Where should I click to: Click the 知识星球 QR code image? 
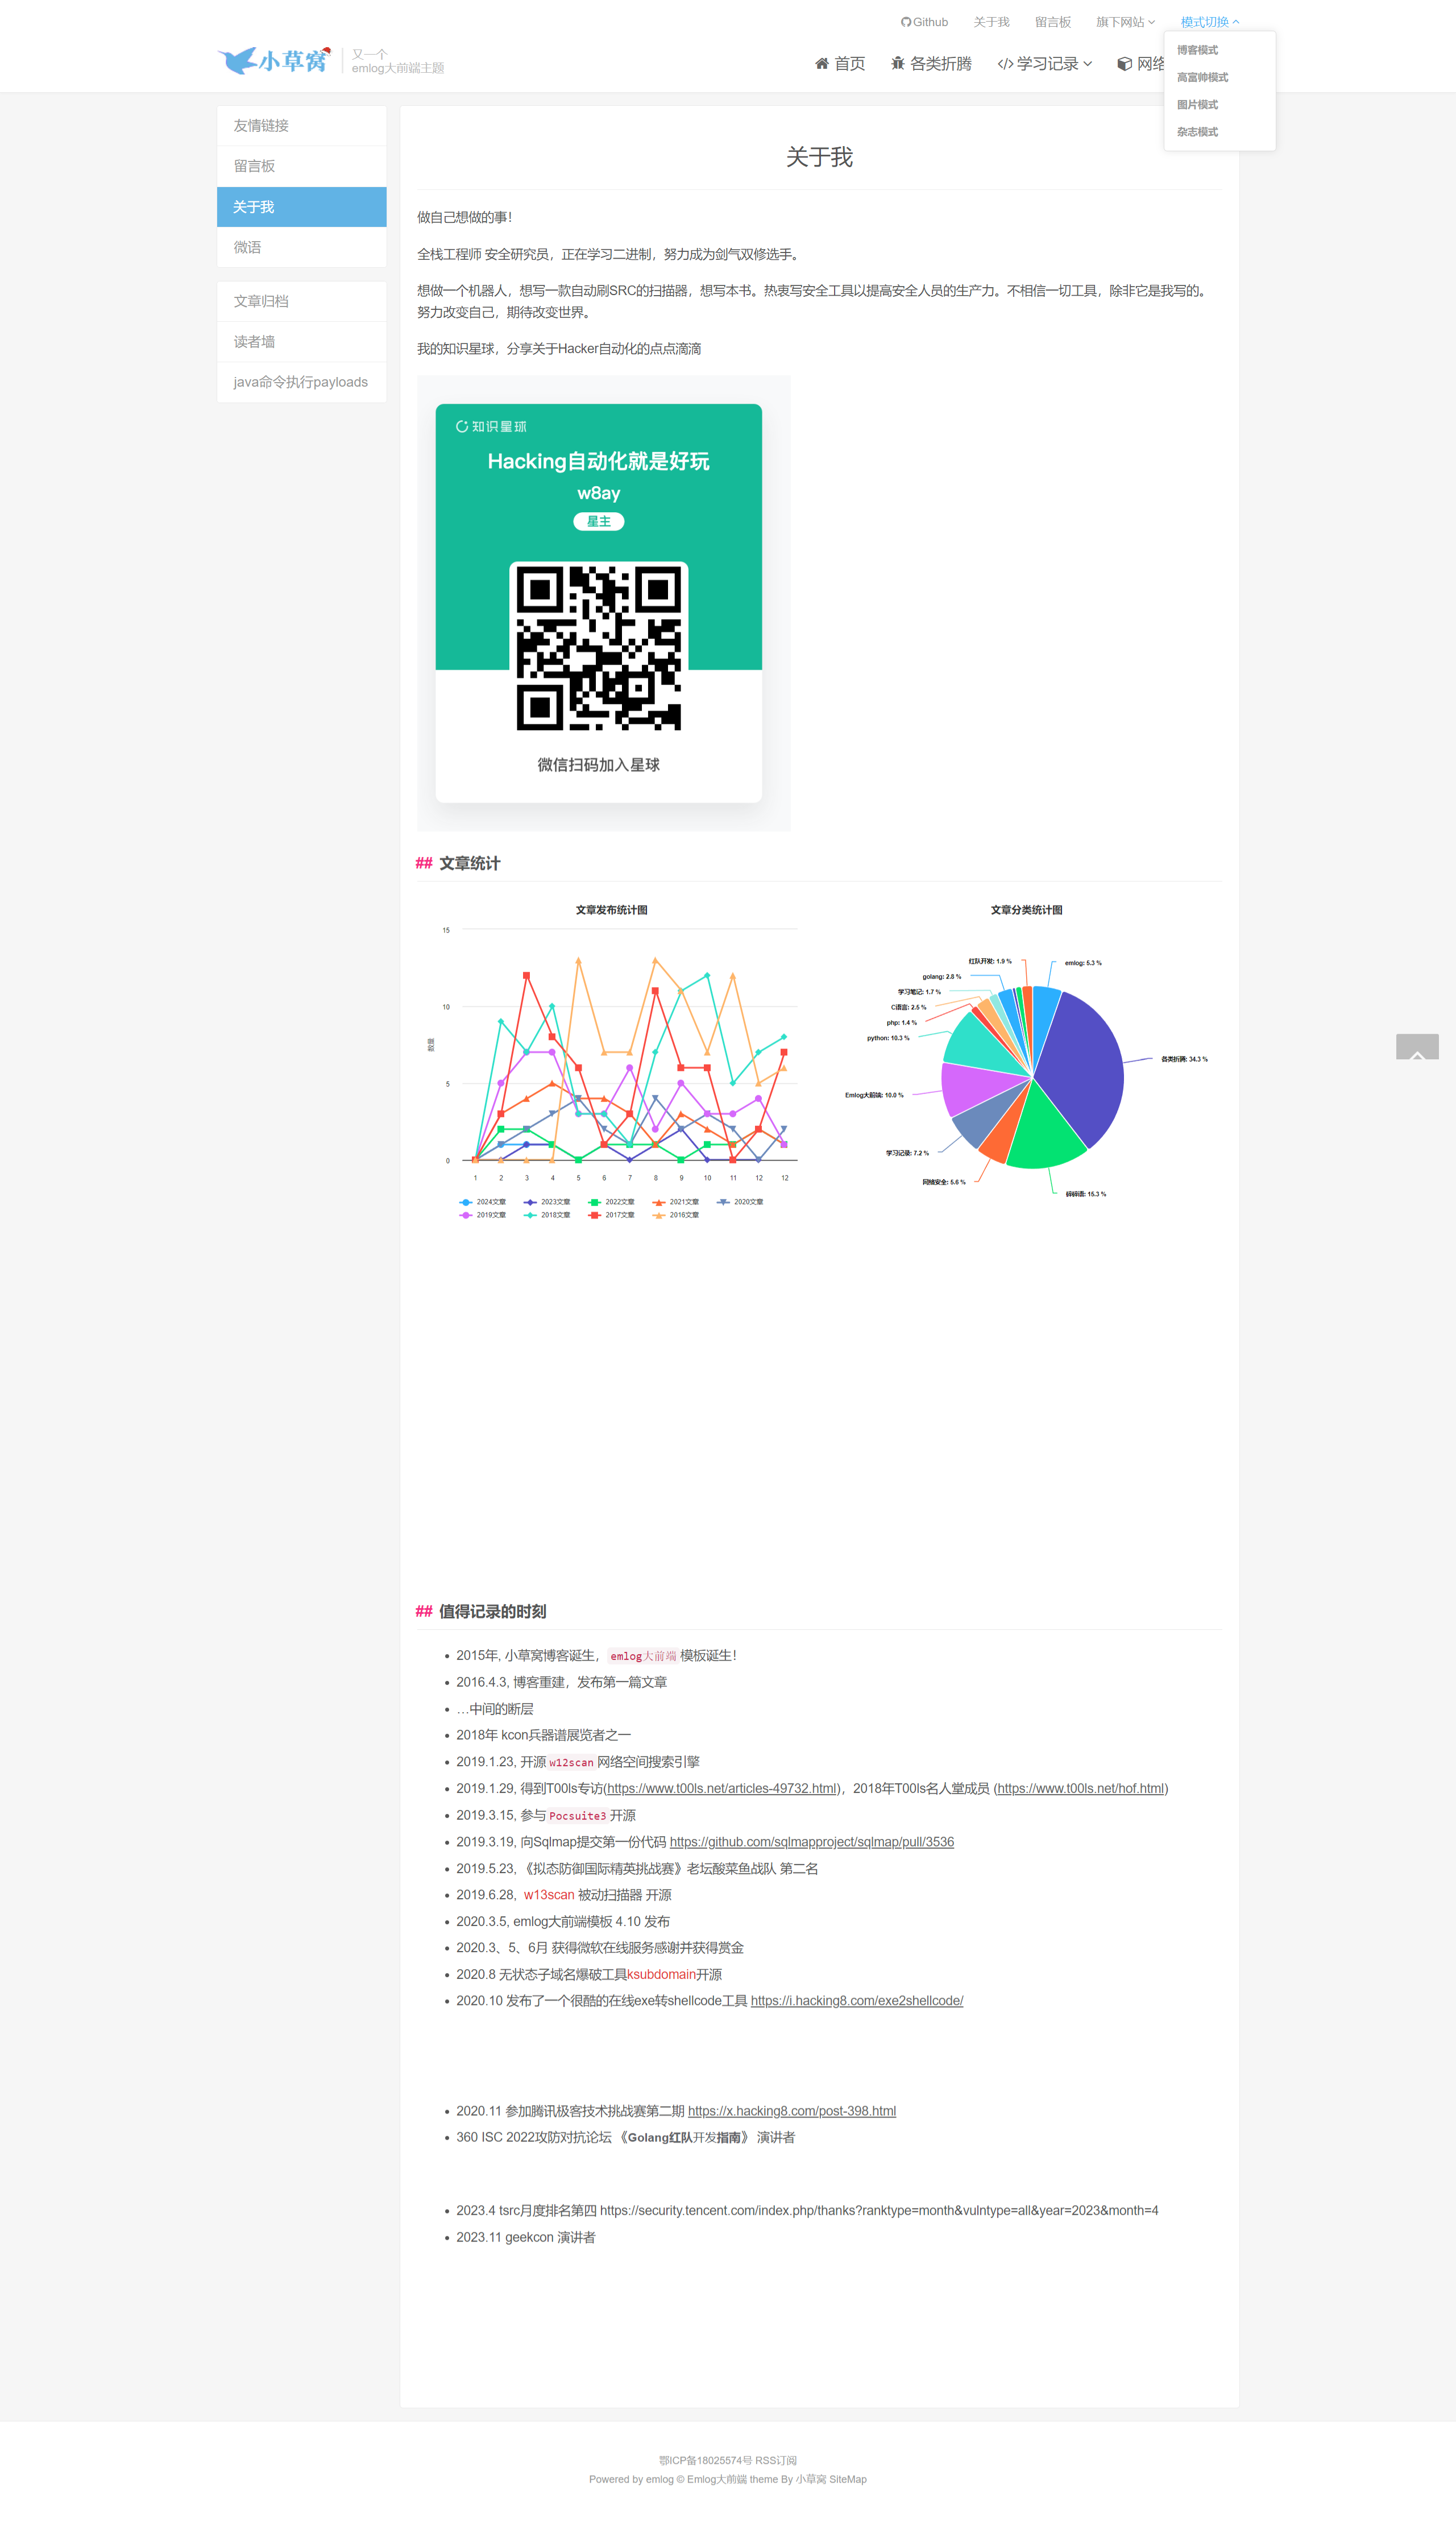[598, 648]
